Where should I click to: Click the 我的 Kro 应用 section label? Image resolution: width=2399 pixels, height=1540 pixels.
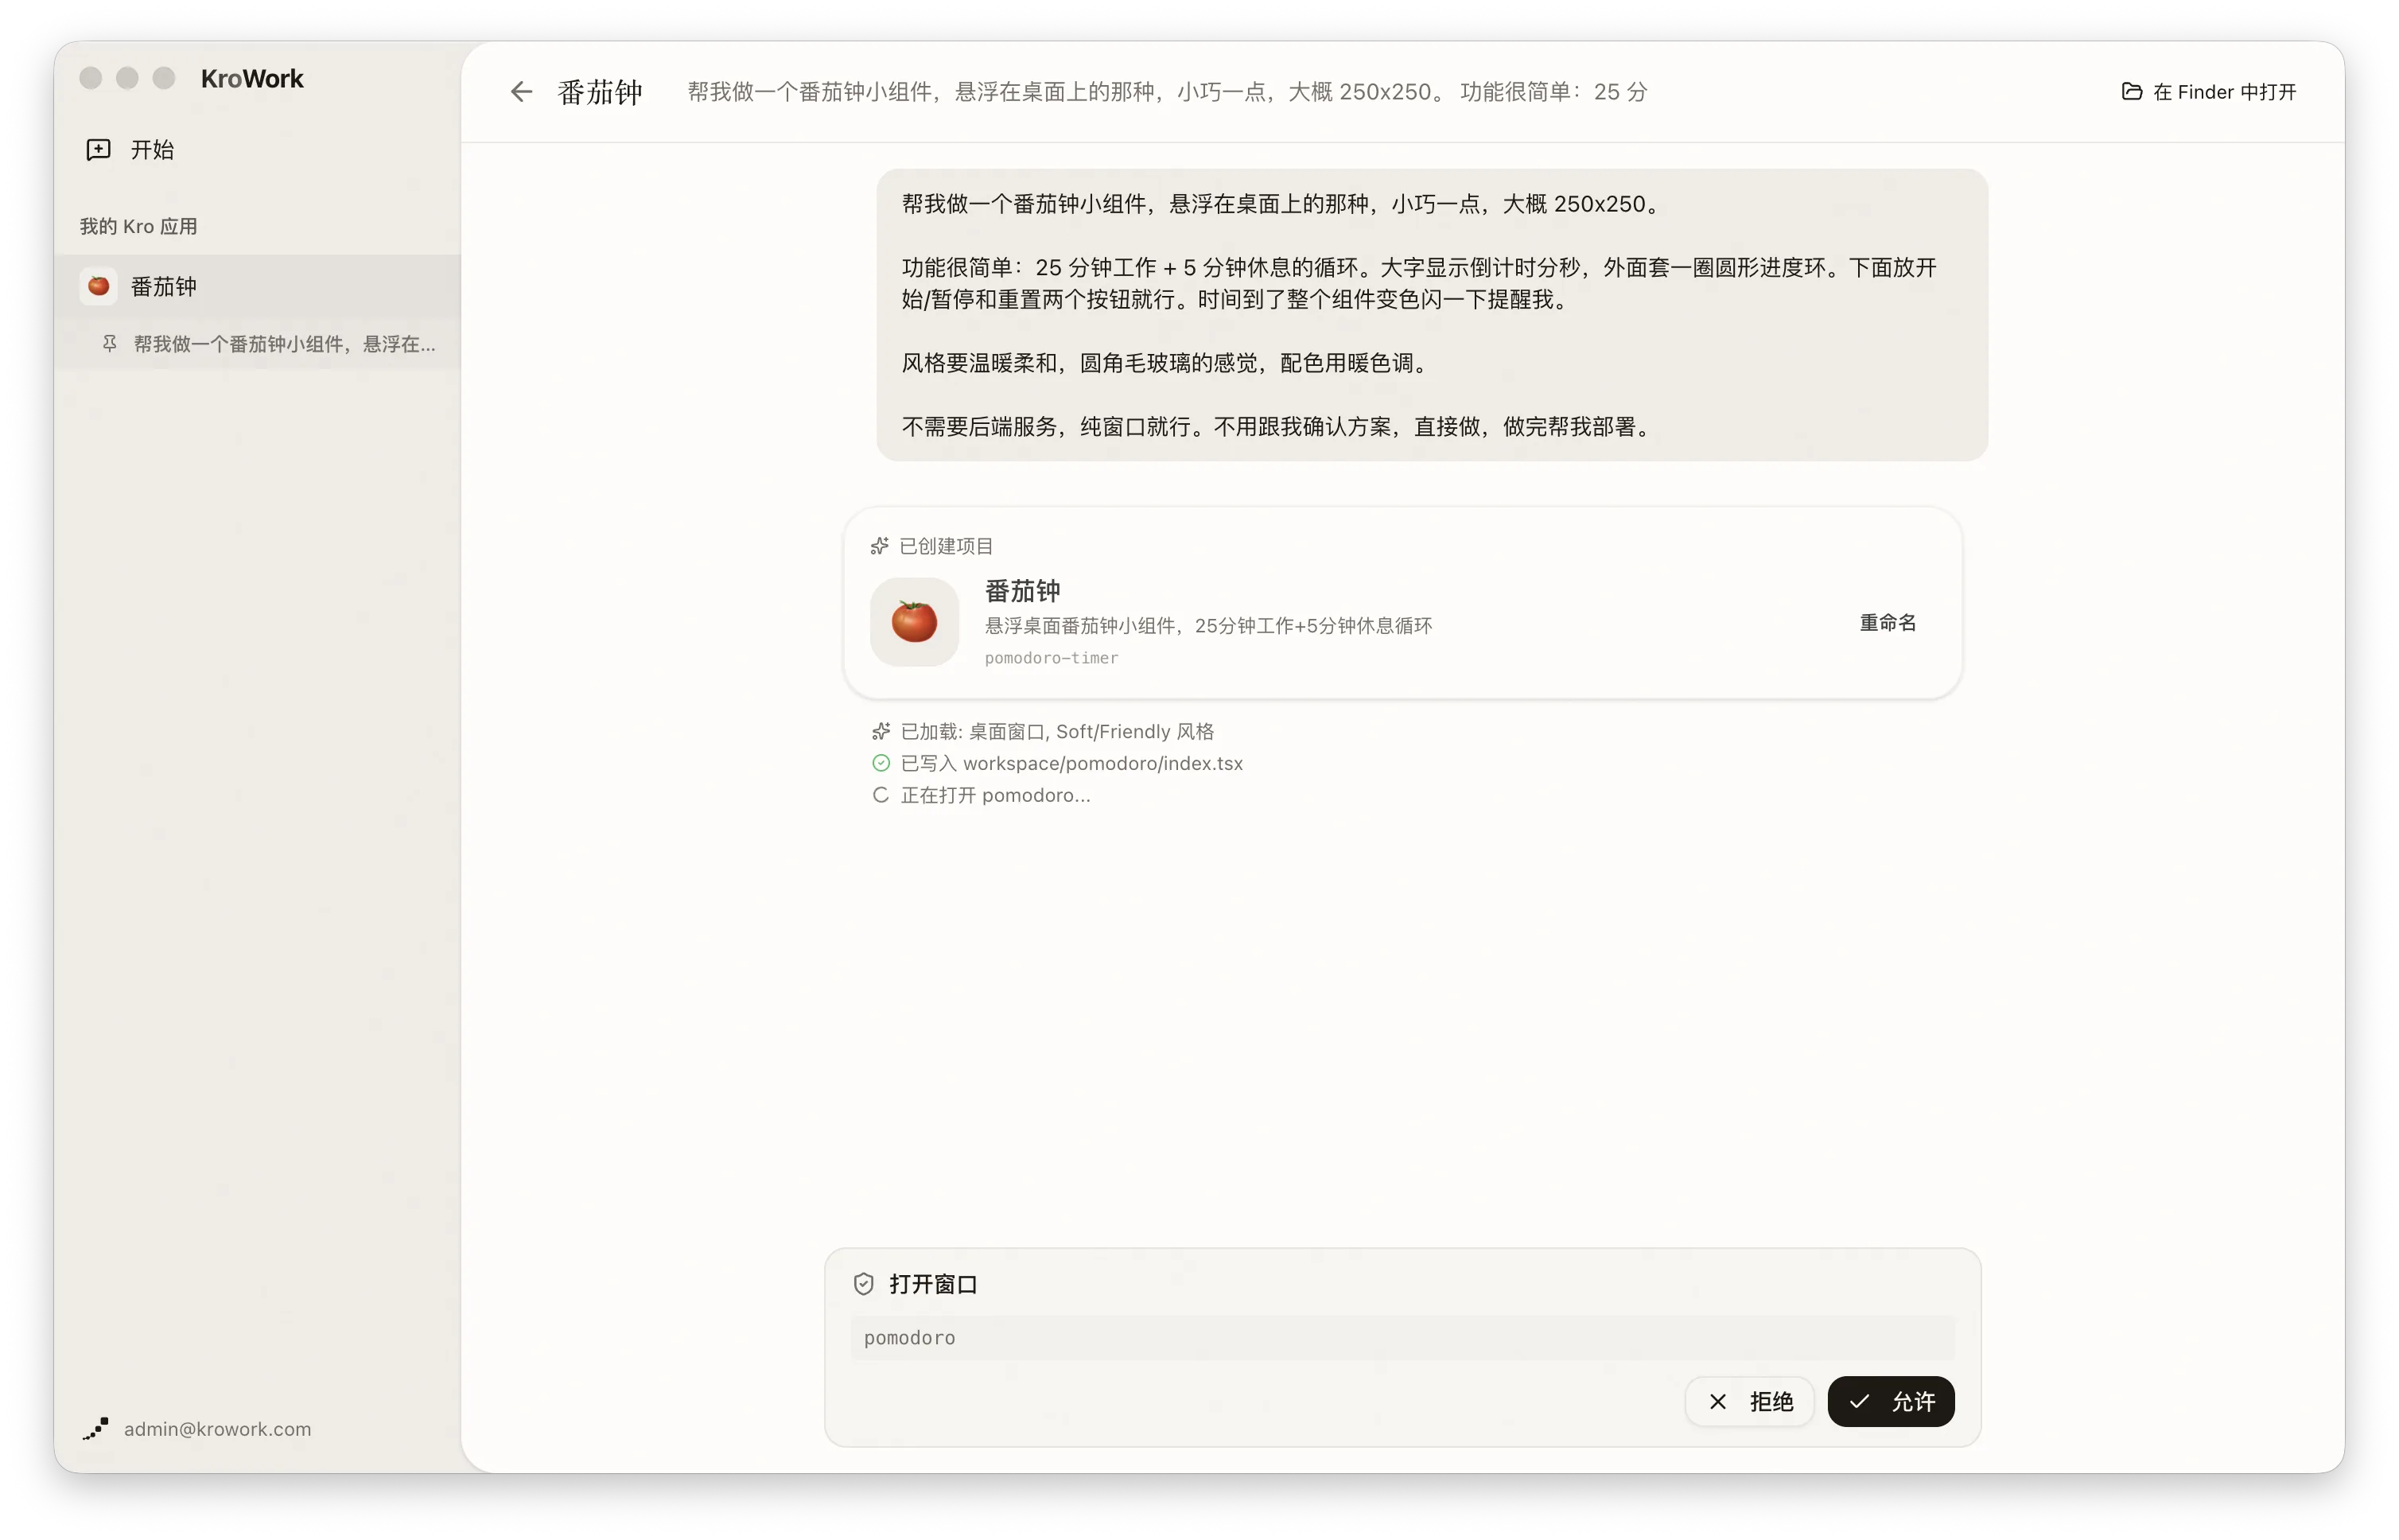[139, 226]
